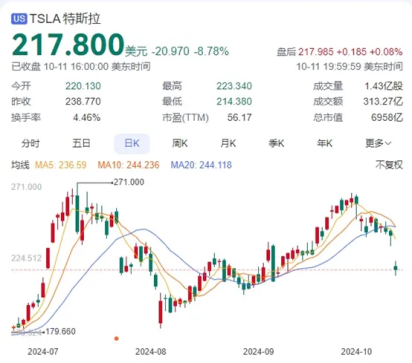Click the 均线 moving average label
412x363 pixels.
[20, 165]
